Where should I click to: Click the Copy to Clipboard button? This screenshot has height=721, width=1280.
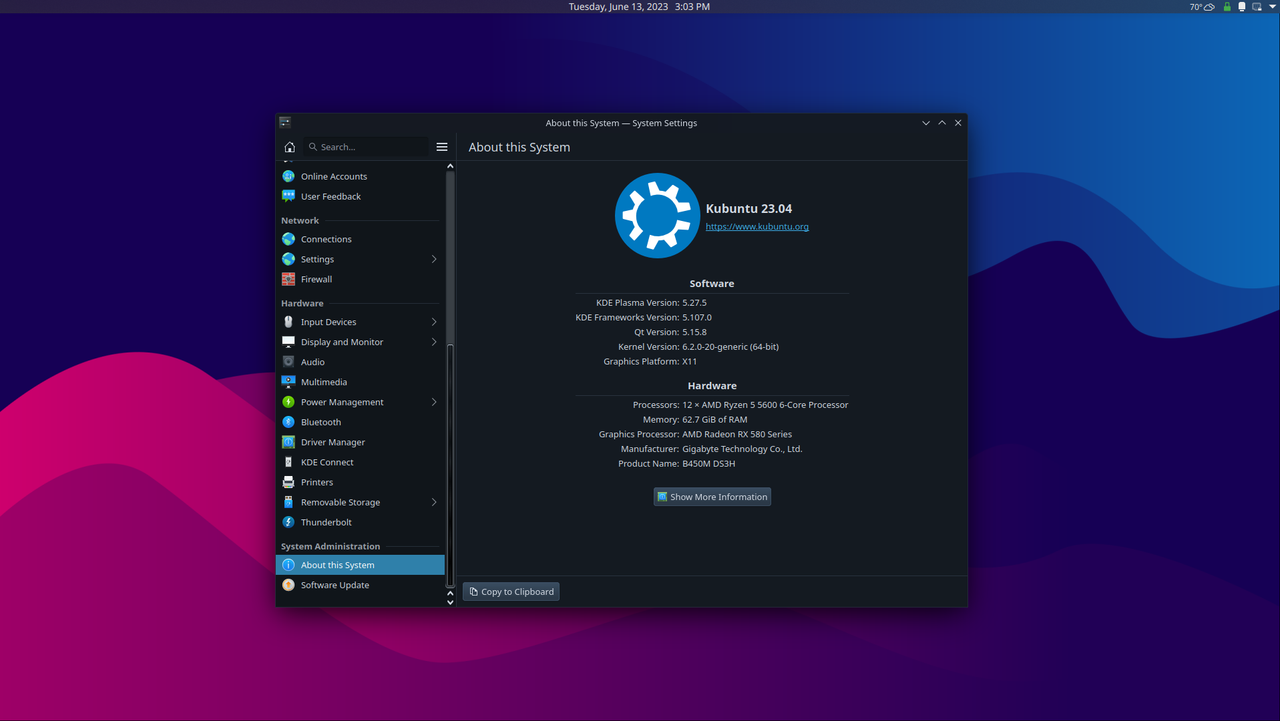click(511, 592)
